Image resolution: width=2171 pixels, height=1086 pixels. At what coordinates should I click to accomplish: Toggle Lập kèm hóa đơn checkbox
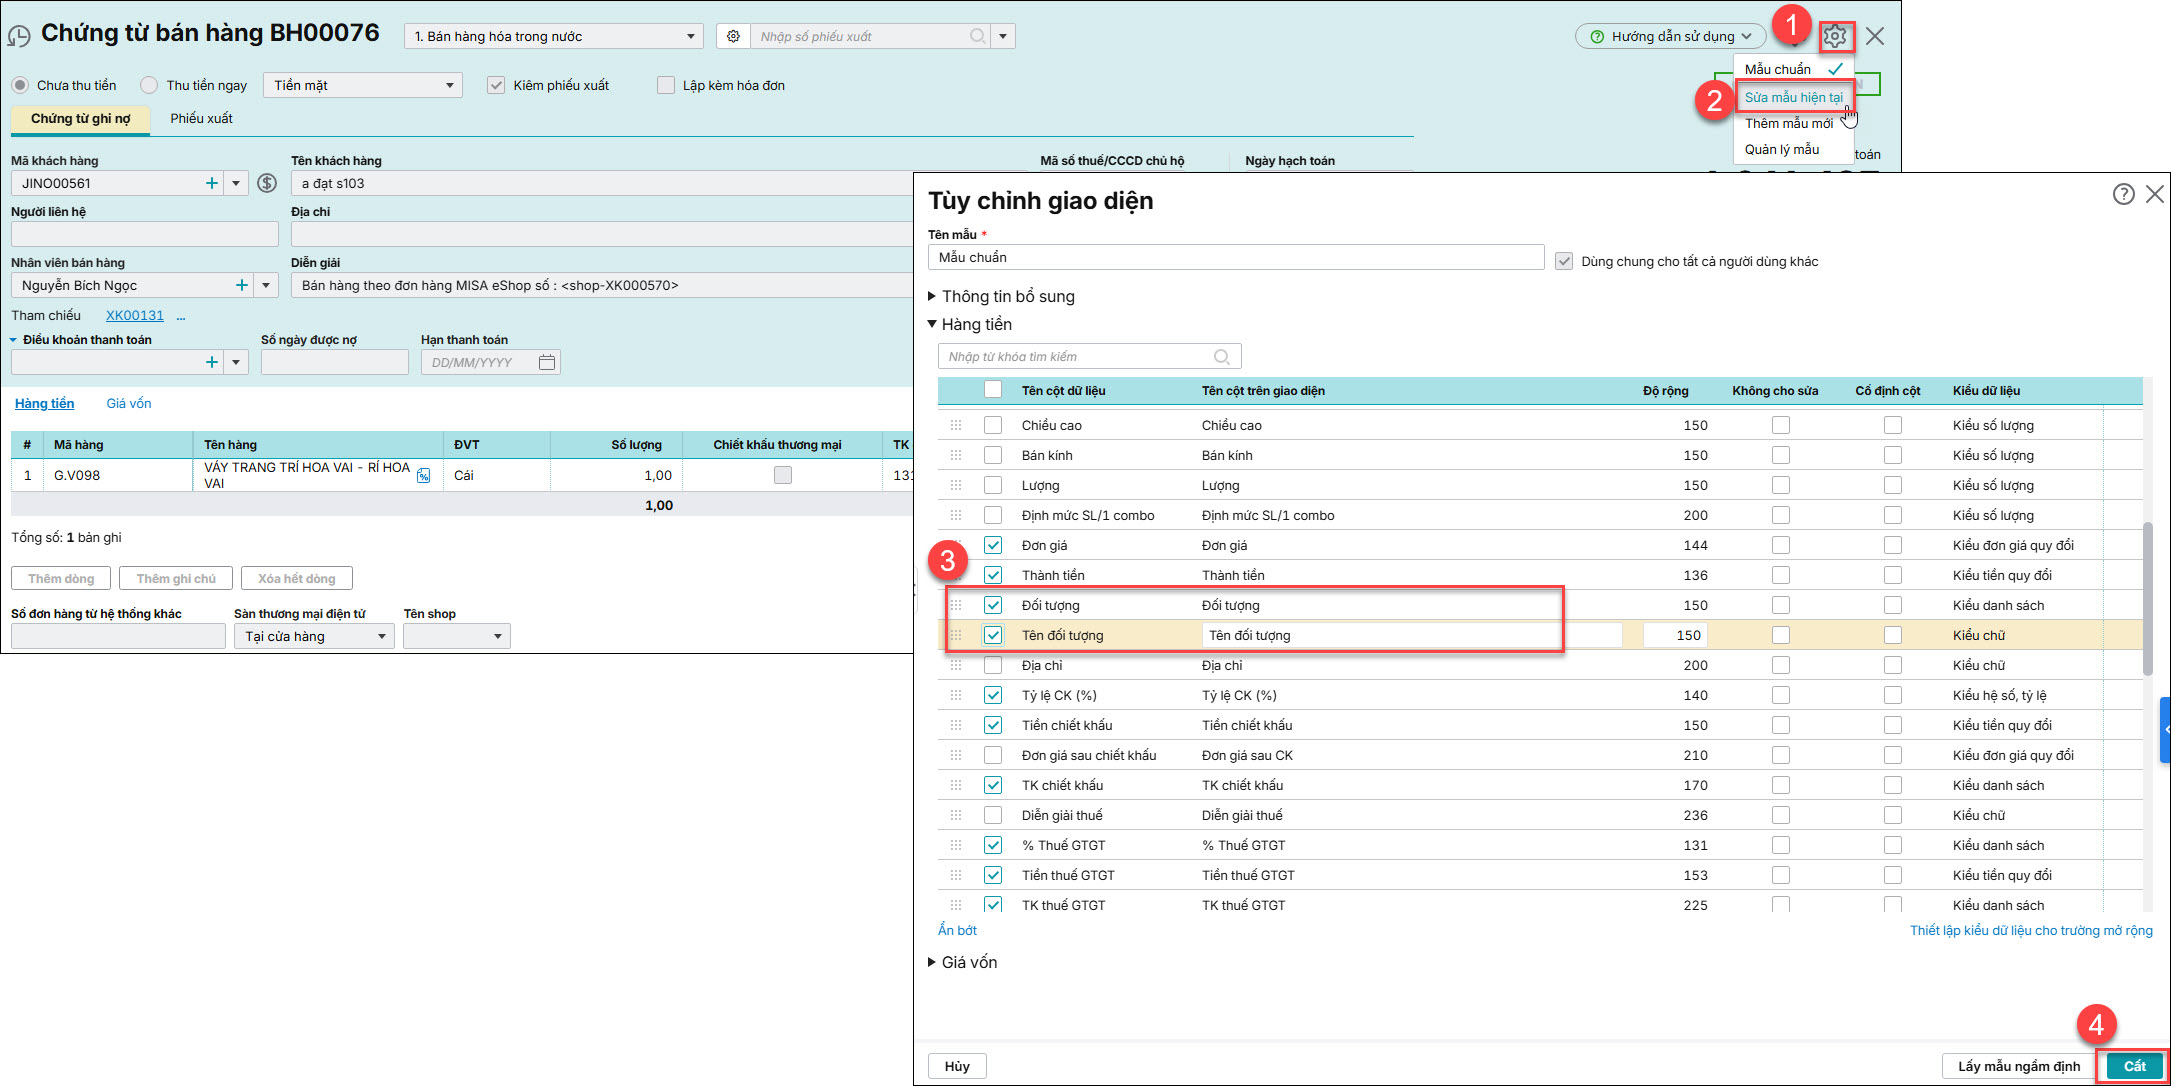666,85
